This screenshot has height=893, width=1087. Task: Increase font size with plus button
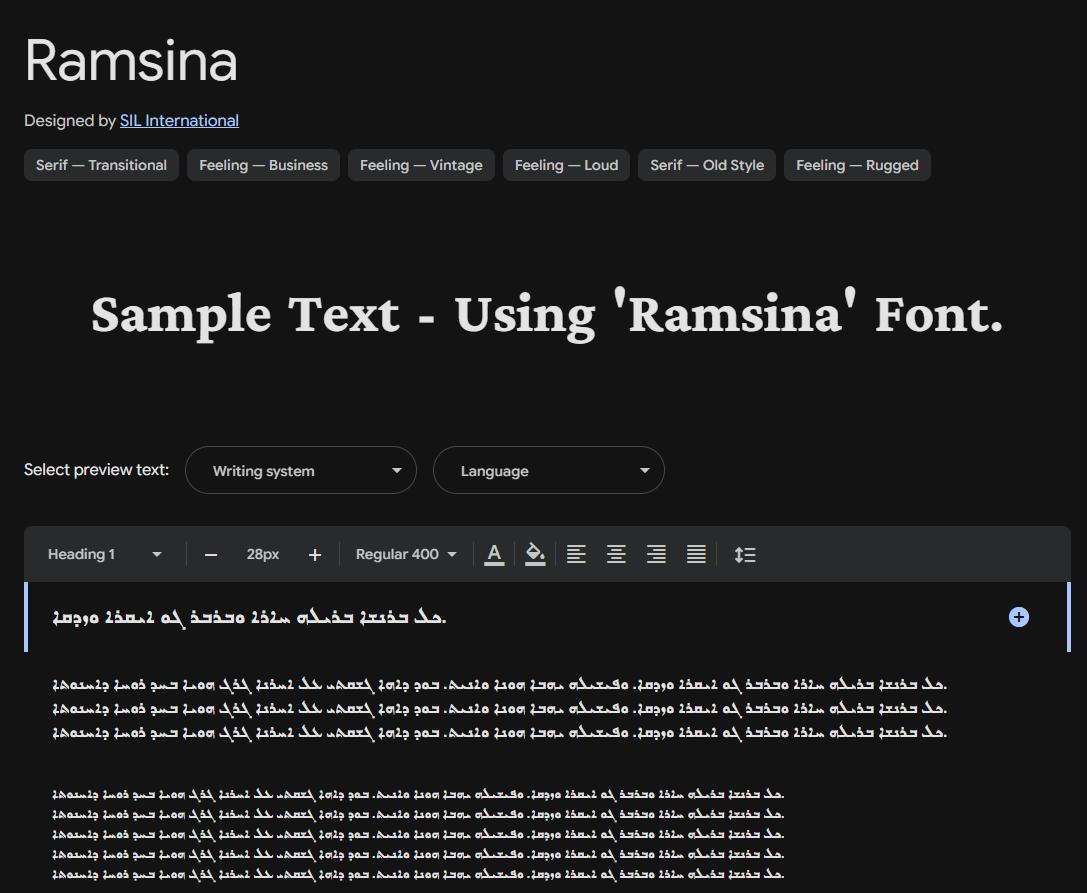point(315,555)
